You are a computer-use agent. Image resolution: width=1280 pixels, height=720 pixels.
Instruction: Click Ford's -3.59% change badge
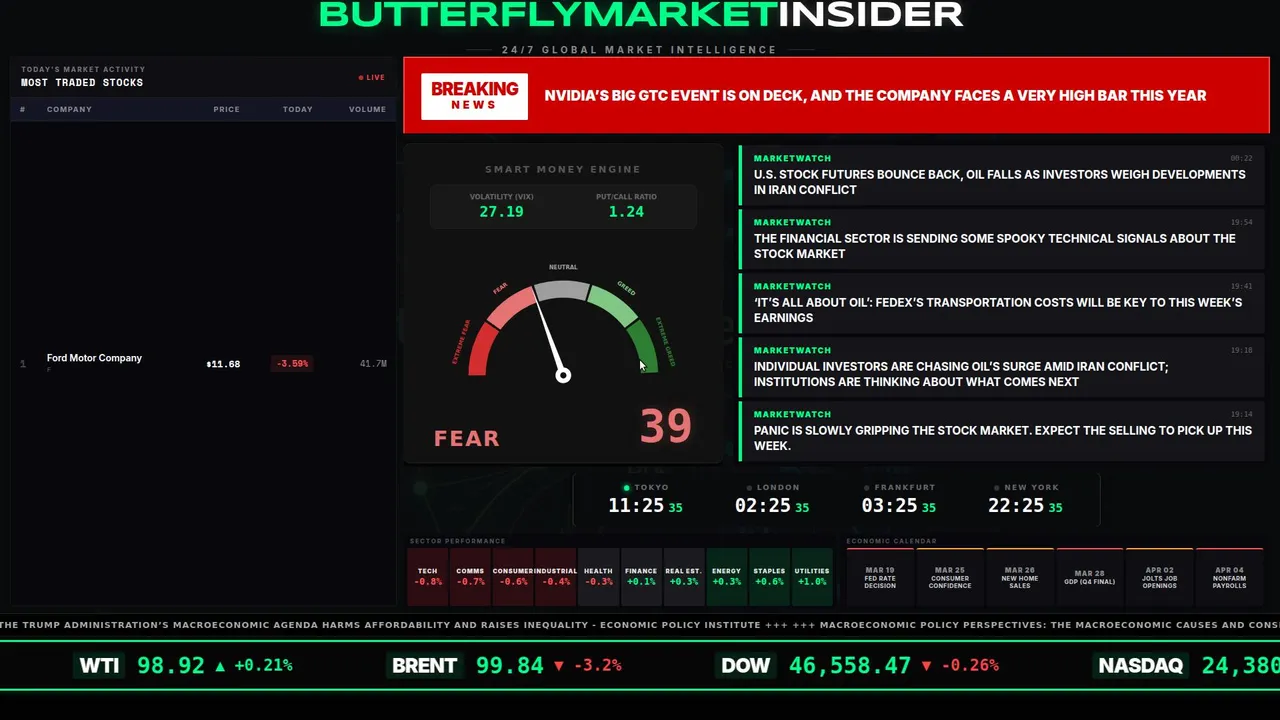click(x=292, y=364)
